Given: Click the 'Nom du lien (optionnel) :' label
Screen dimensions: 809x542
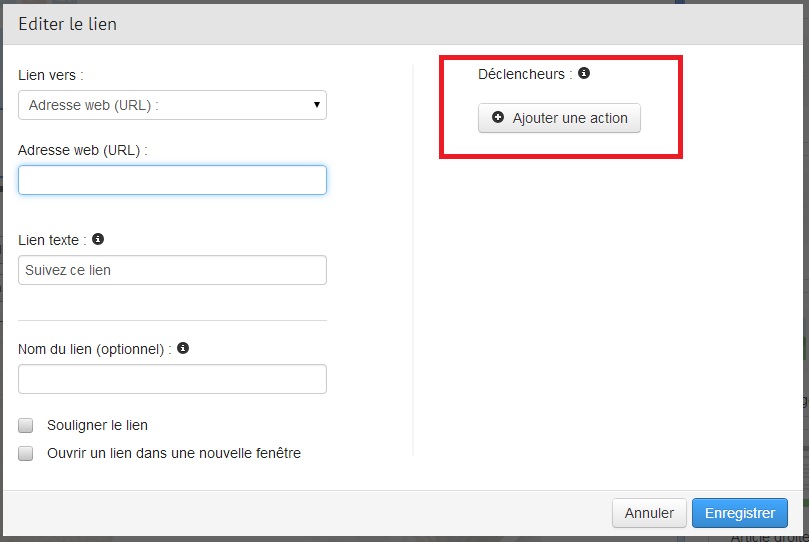Looking at the screenshot, I should pos(95,349).
